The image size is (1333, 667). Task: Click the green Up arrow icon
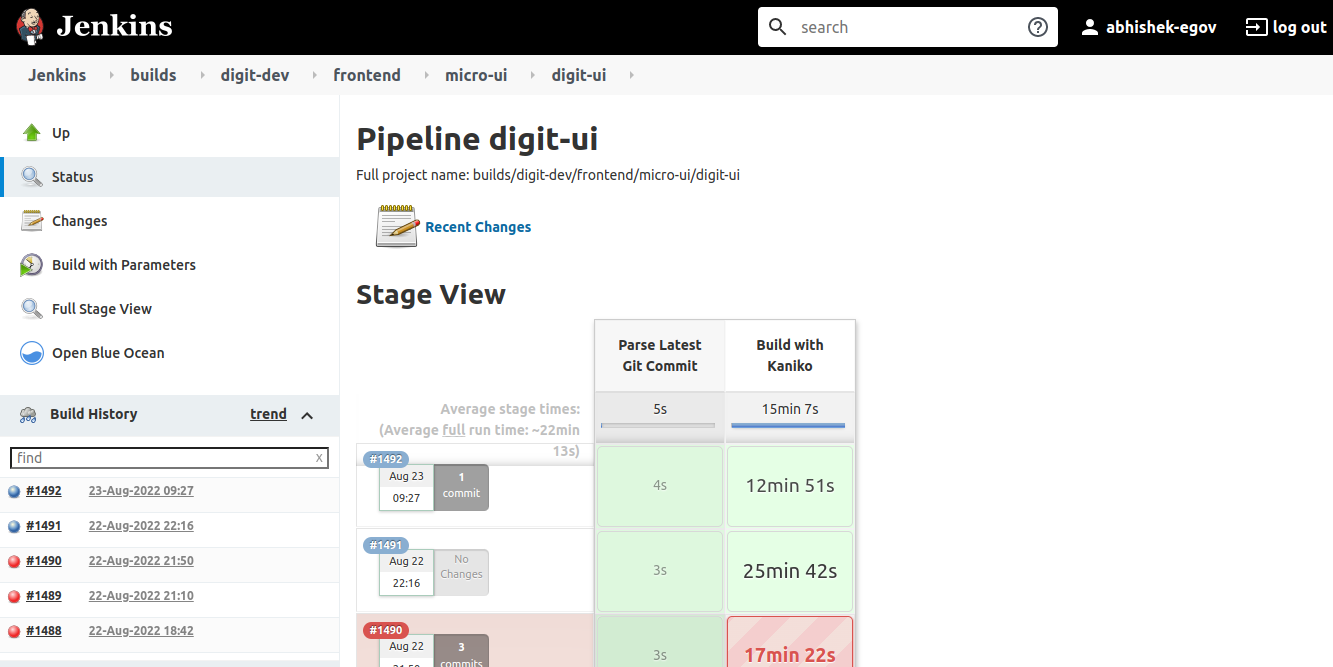pyautogui.click(x=32, y=133)
